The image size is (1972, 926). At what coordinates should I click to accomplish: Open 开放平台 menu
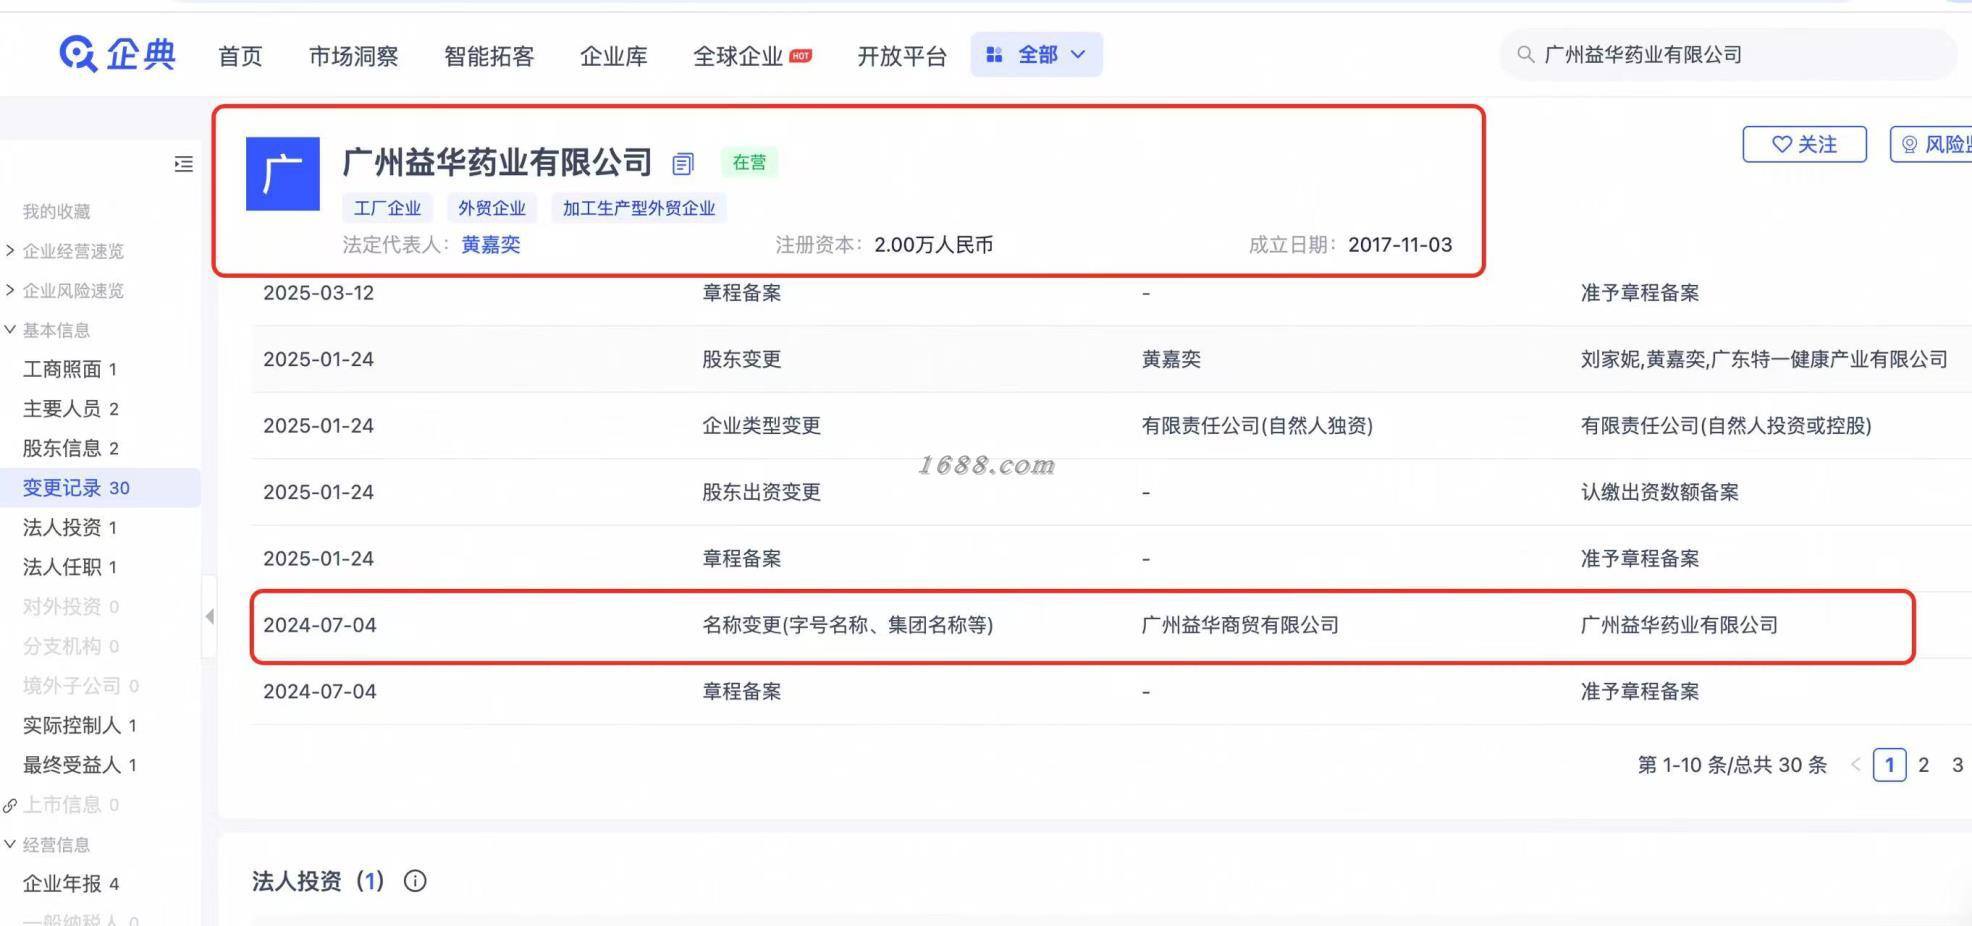(x=902, y=56)
